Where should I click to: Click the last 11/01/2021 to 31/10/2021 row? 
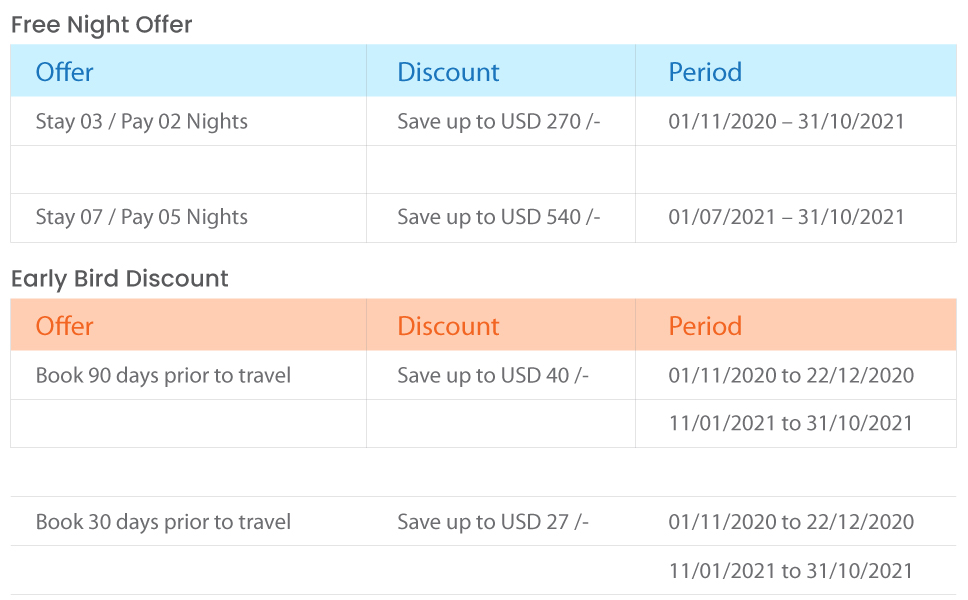click(x=483, y=570)
